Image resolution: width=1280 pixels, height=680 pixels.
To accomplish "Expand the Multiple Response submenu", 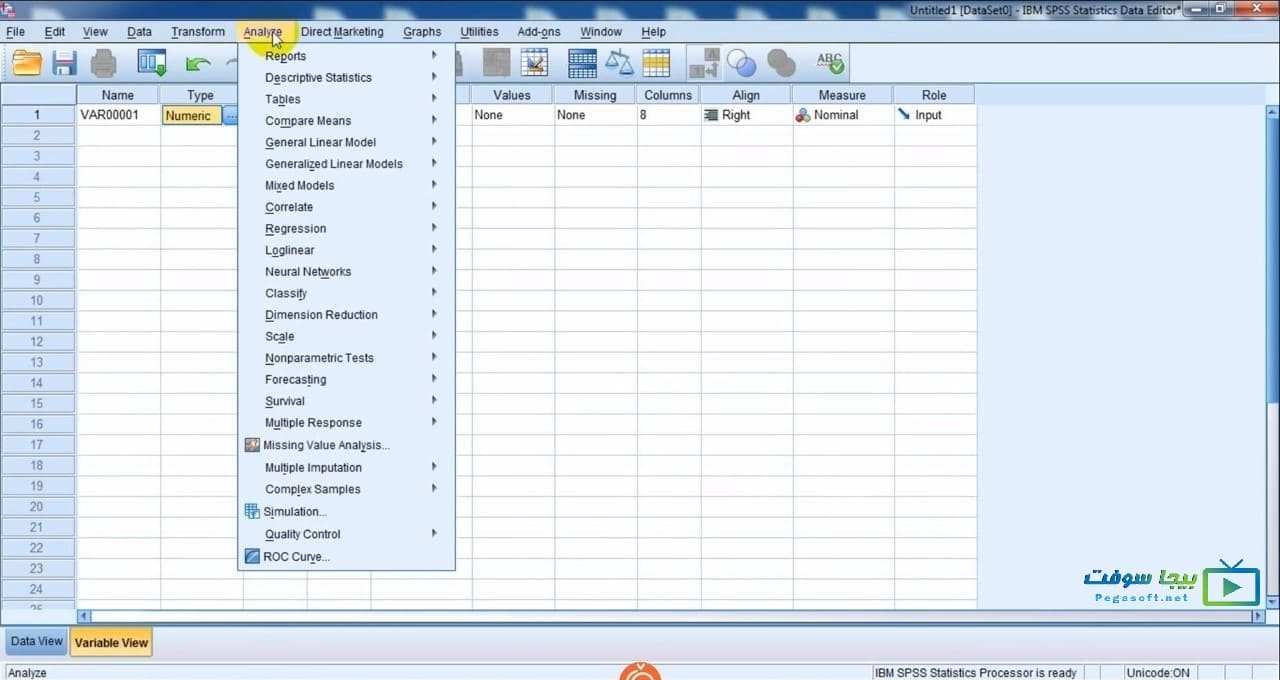I will 346,422.
